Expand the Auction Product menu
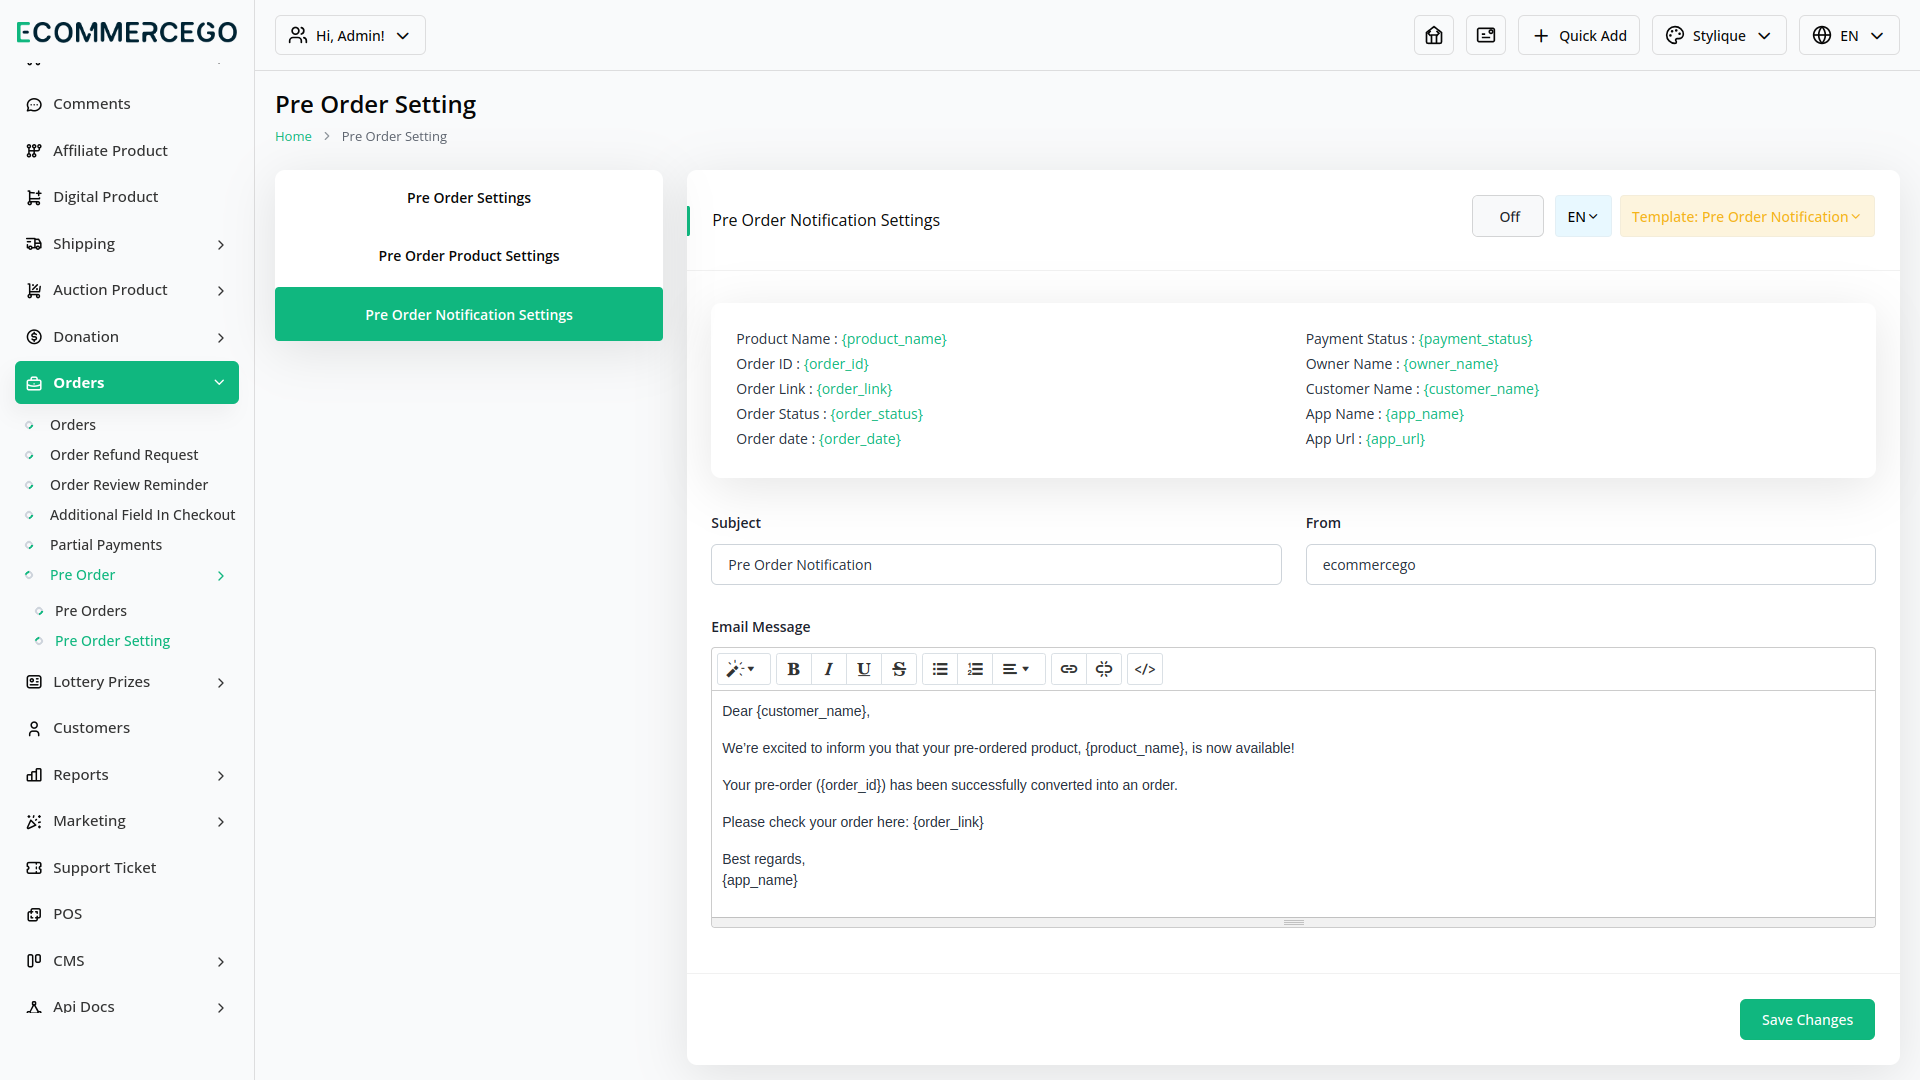 [x=127, y=290]
